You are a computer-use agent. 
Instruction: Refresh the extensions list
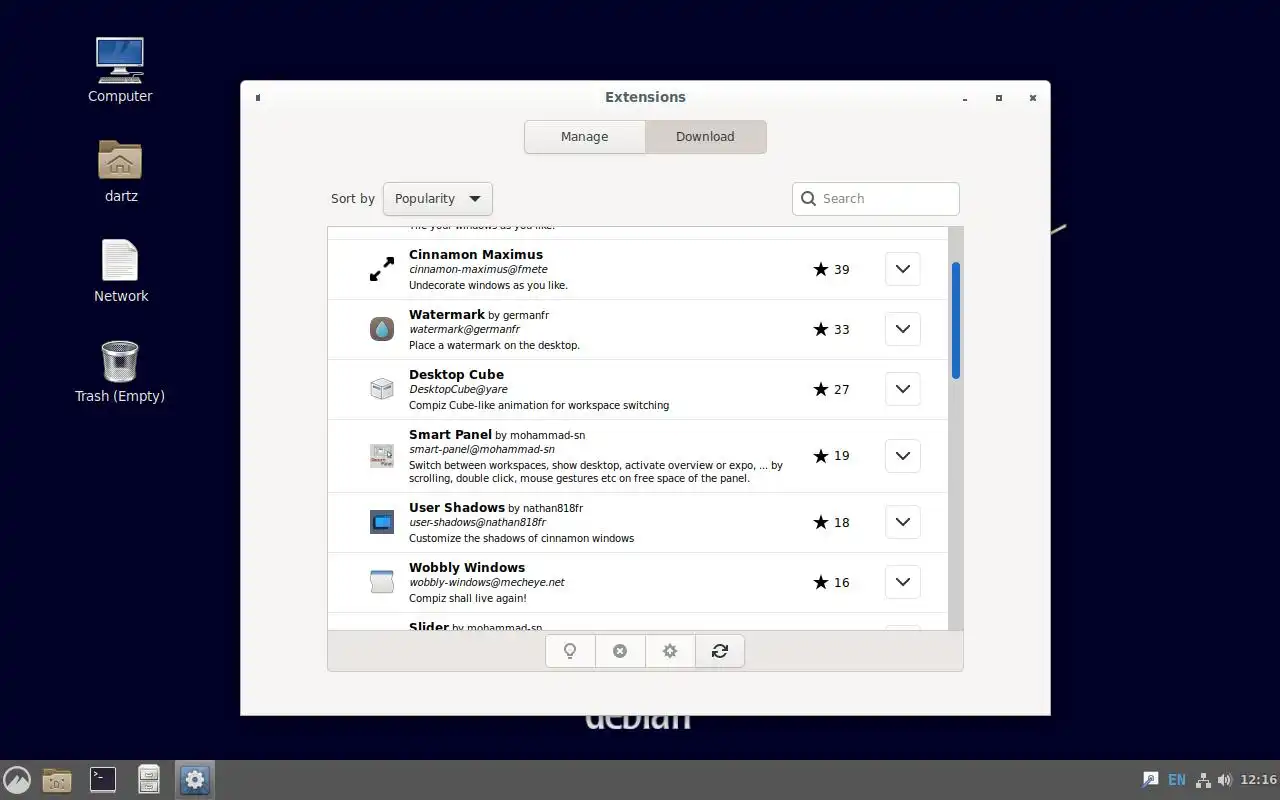coord(720,651)
